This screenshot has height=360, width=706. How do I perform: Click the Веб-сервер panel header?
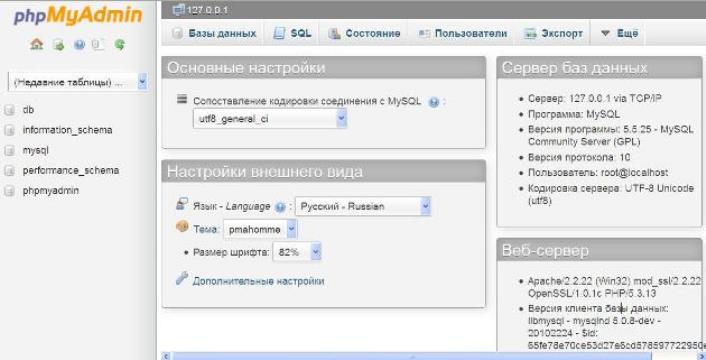599,250
